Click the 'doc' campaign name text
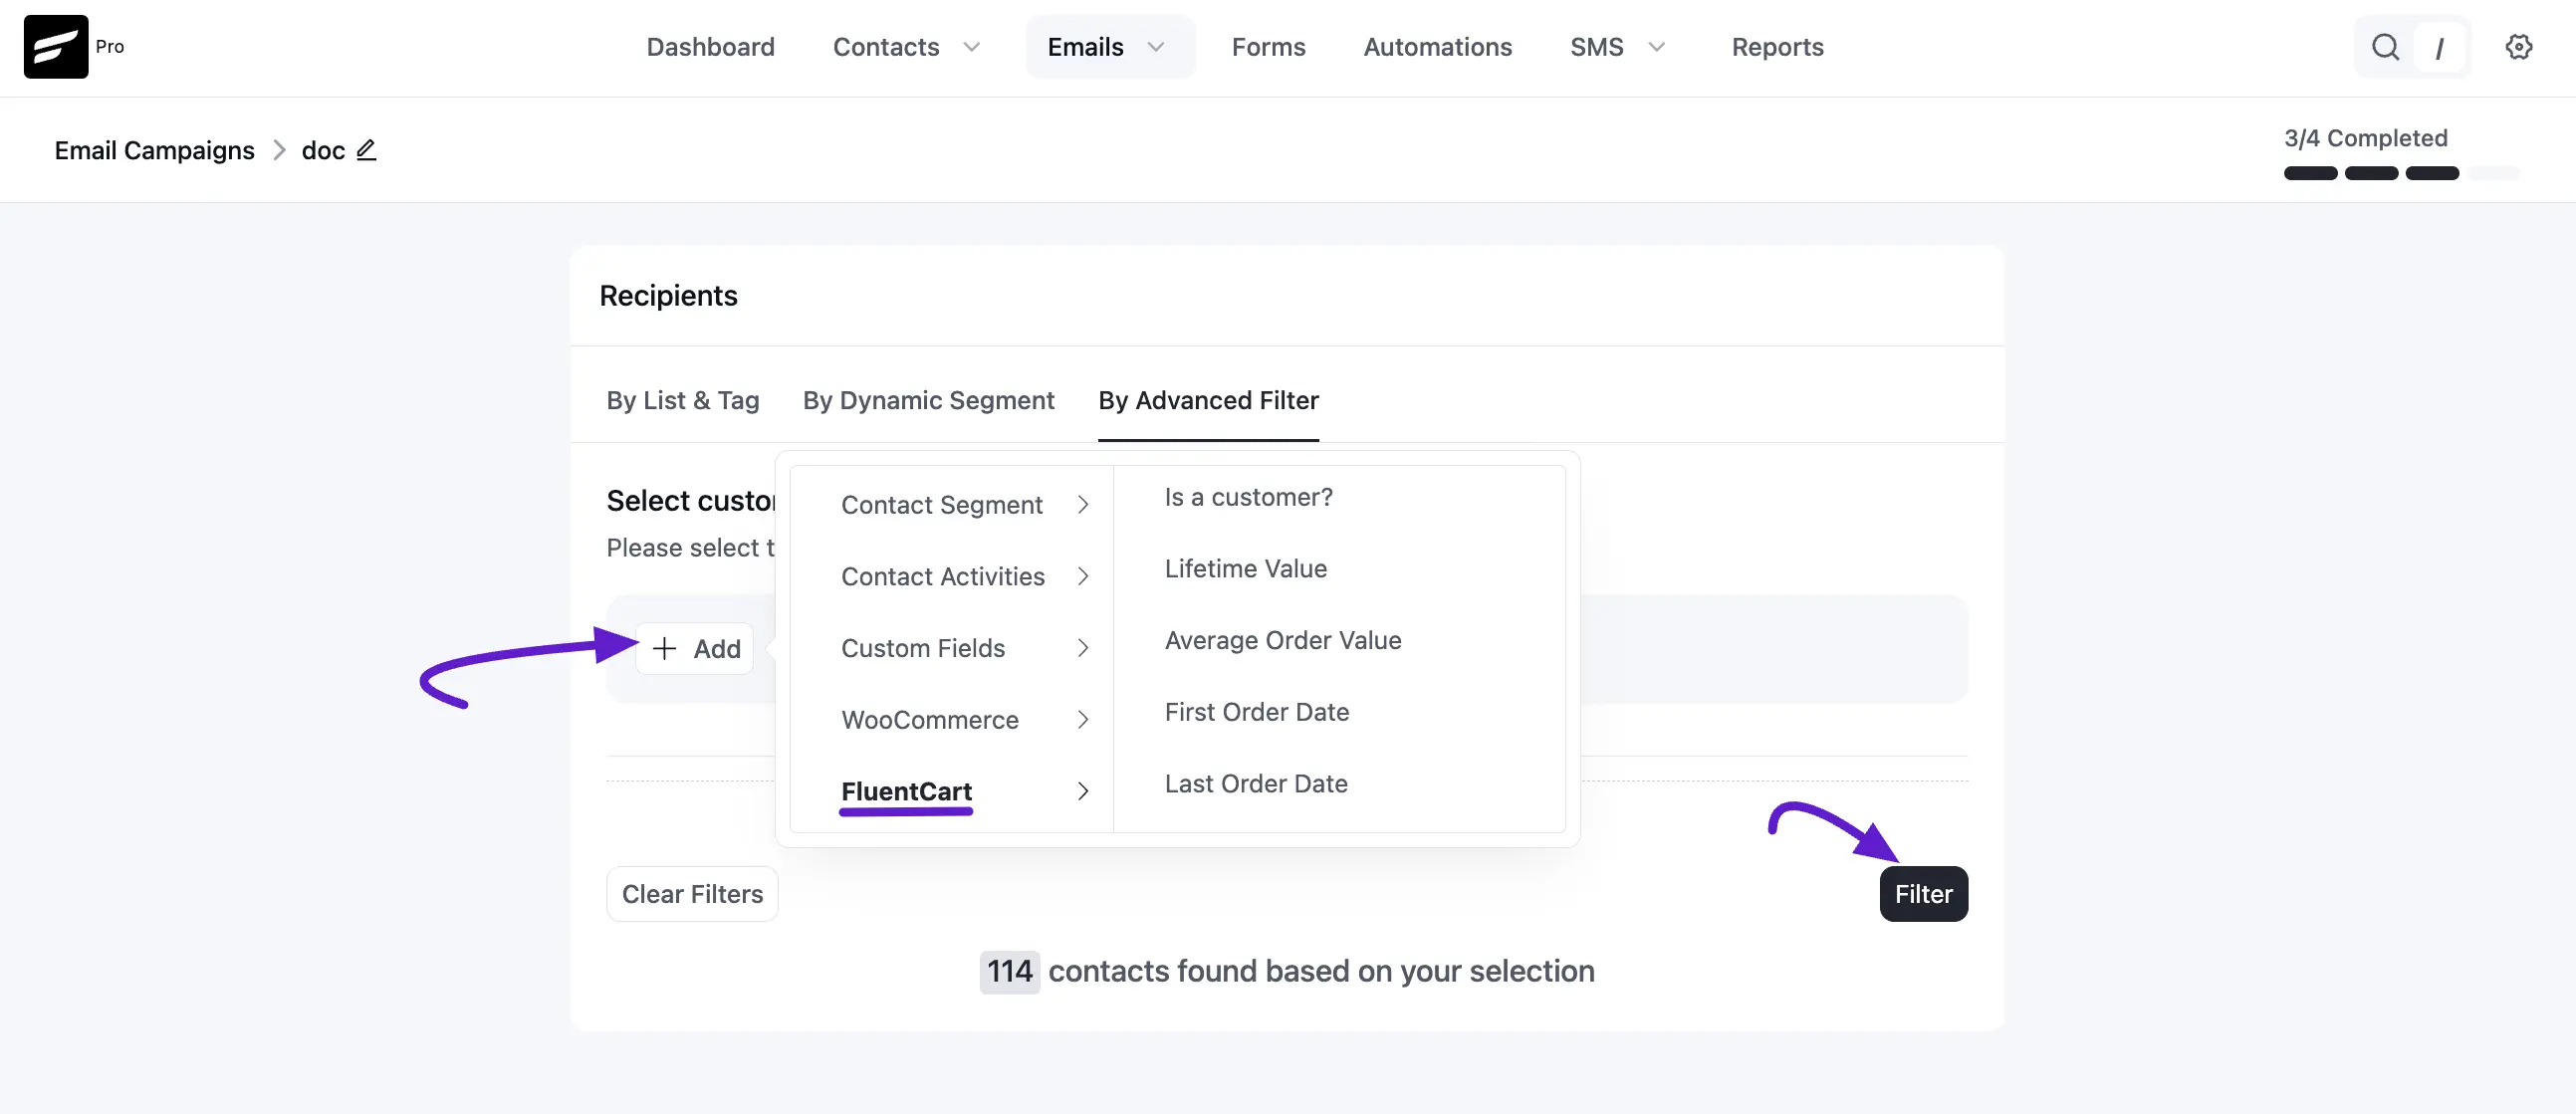2576x1114 pixels. (x=323, y=150)
